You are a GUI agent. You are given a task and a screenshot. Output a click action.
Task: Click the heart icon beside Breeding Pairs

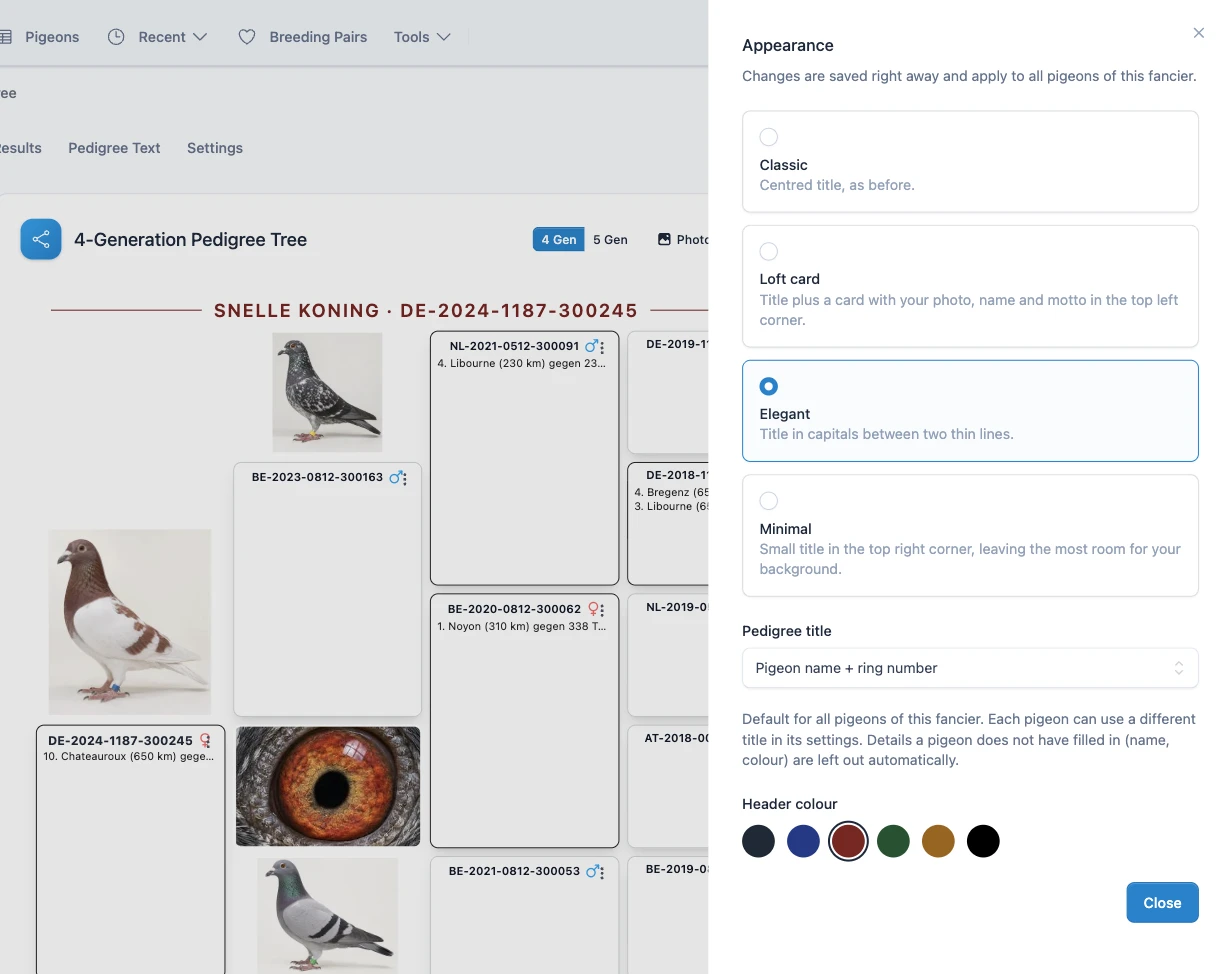[247, 37]
